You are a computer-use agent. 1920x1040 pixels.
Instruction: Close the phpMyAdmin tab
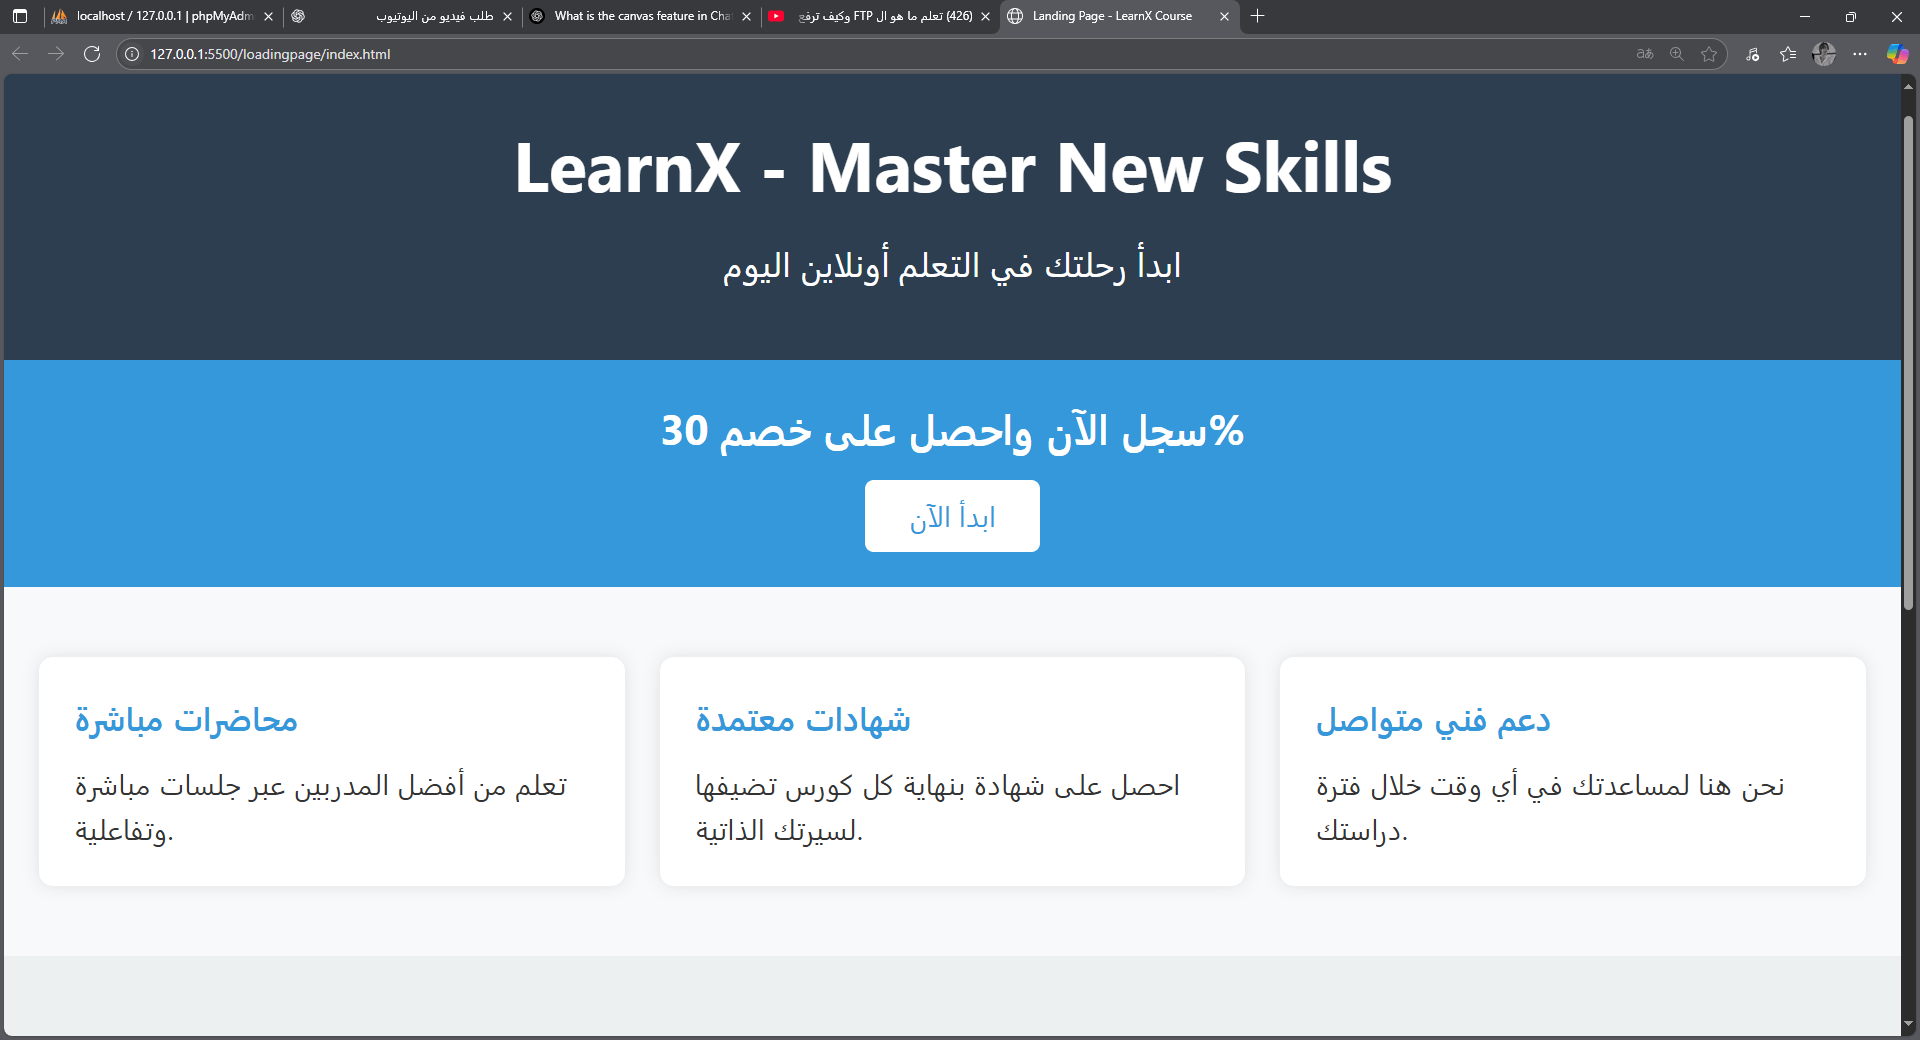(268, 16)
